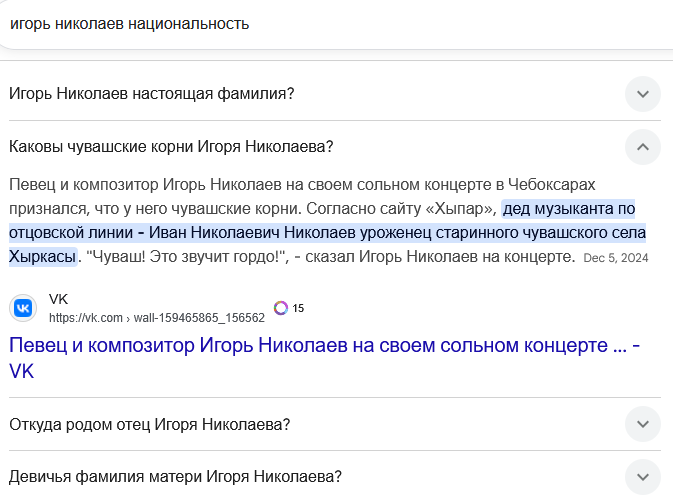The width and height of the screenshot is (673, 501).
Task: Click the VK favicon logo in result
Action: [x=23, y=307]
